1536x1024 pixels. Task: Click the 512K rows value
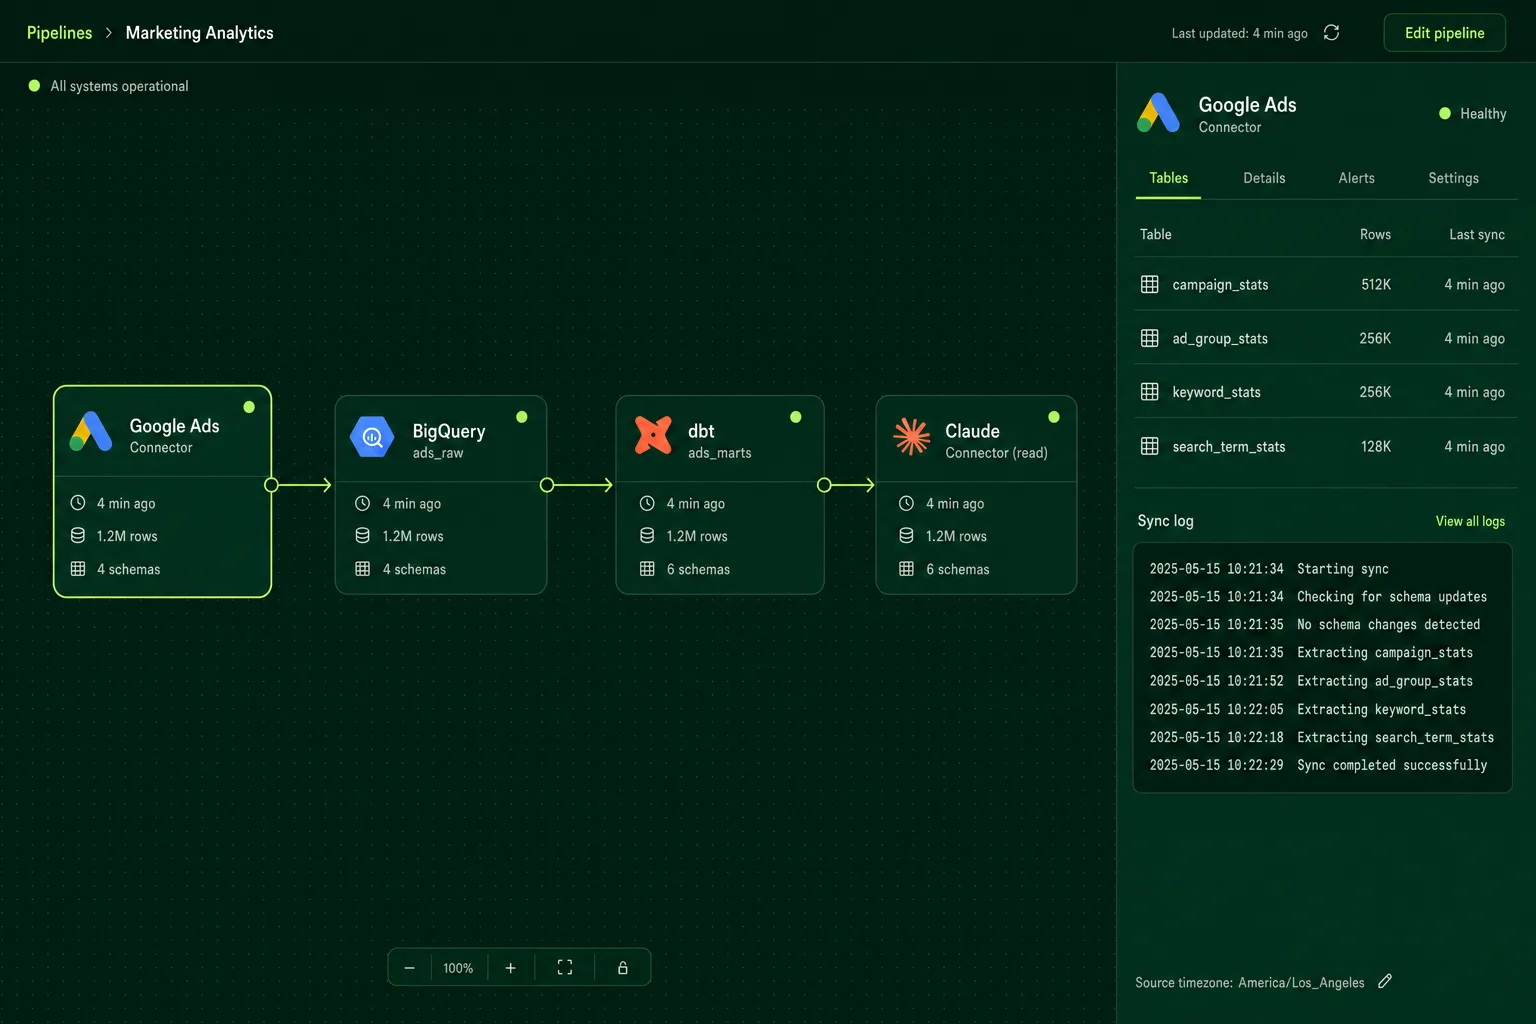coord(1376,284)
